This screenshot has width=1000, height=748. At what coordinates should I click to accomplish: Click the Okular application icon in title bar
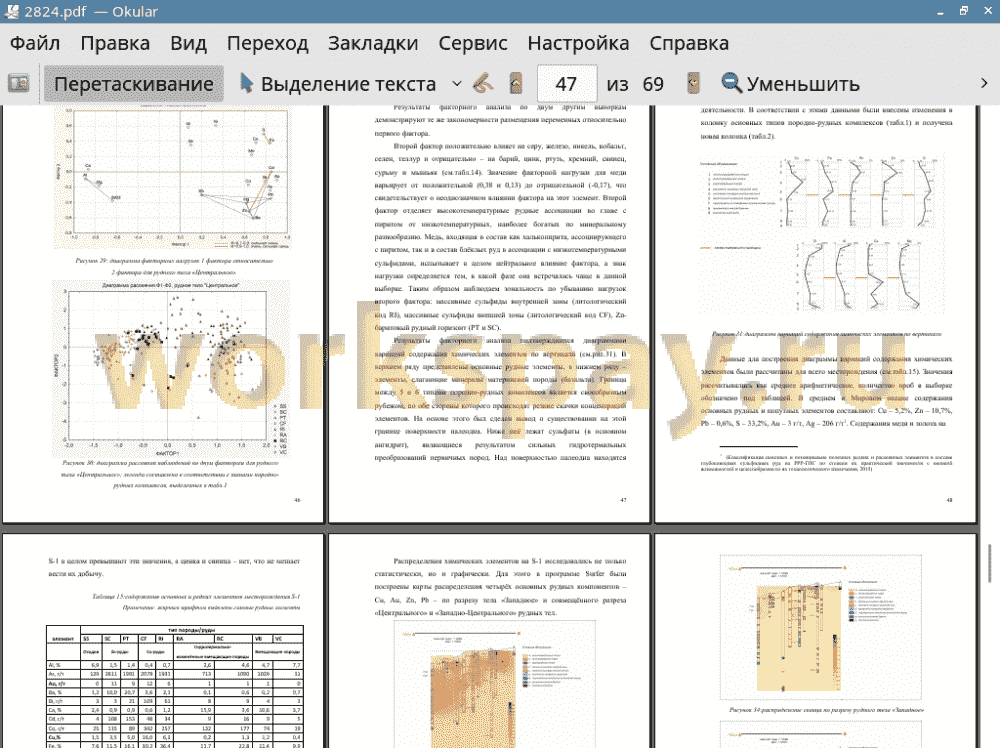point(11,11)
